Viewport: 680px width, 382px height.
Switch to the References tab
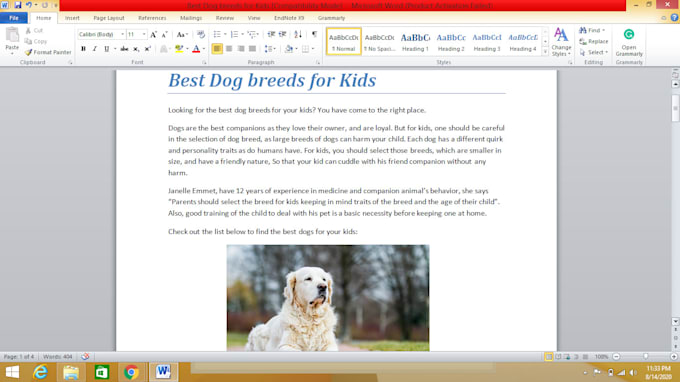click(x=152, y=18)
